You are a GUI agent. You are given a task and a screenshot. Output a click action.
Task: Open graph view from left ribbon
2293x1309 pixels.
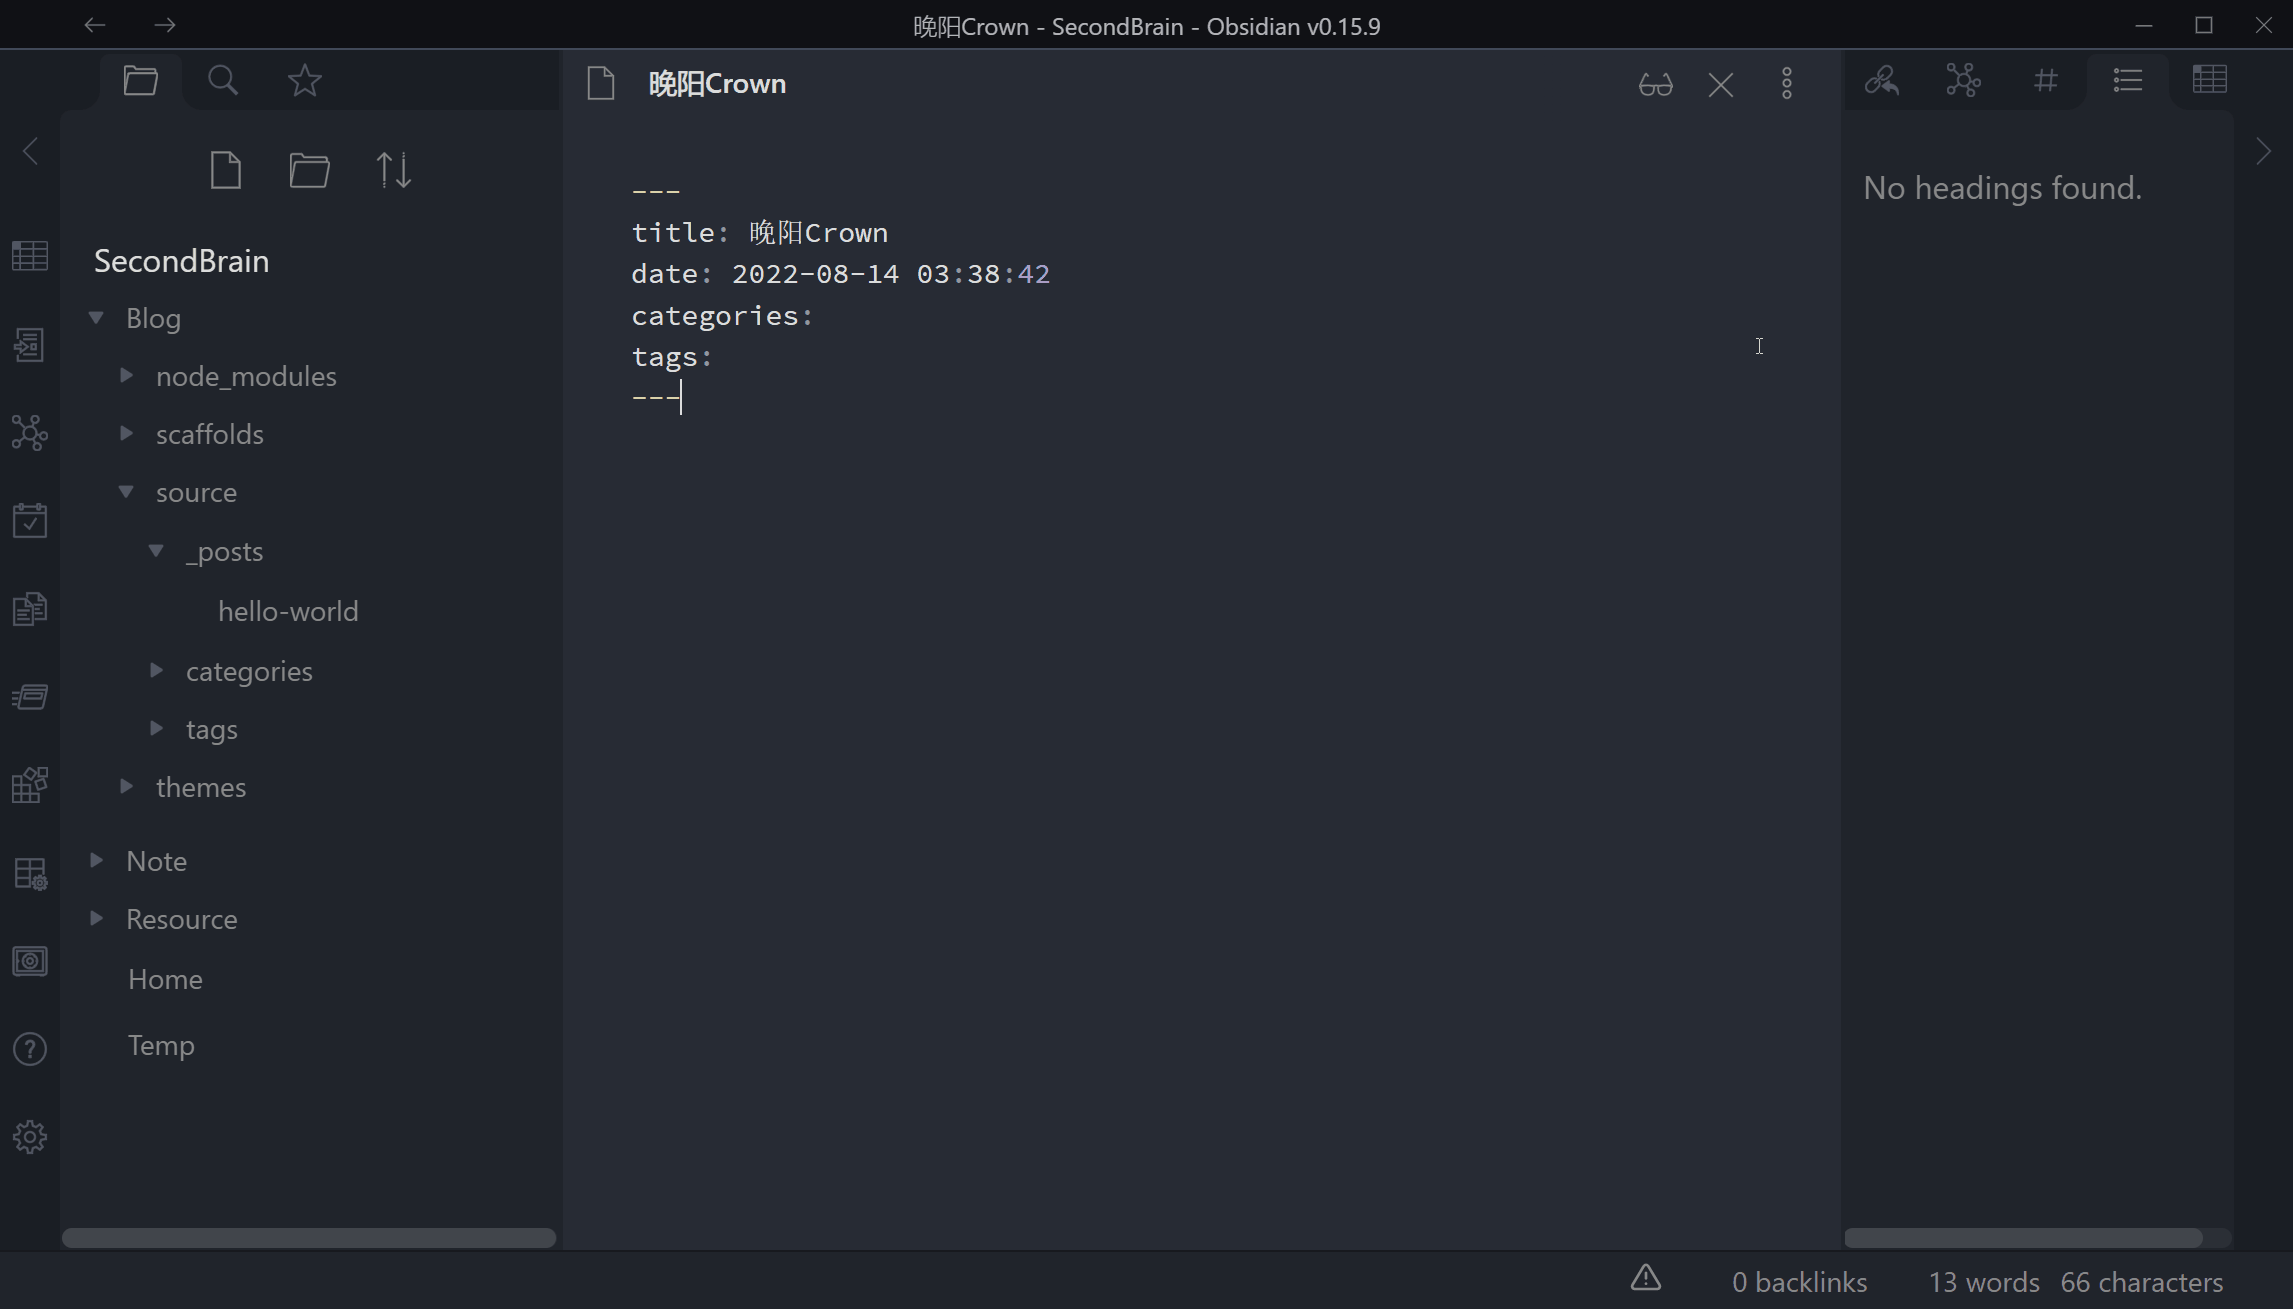pos(30,432)
